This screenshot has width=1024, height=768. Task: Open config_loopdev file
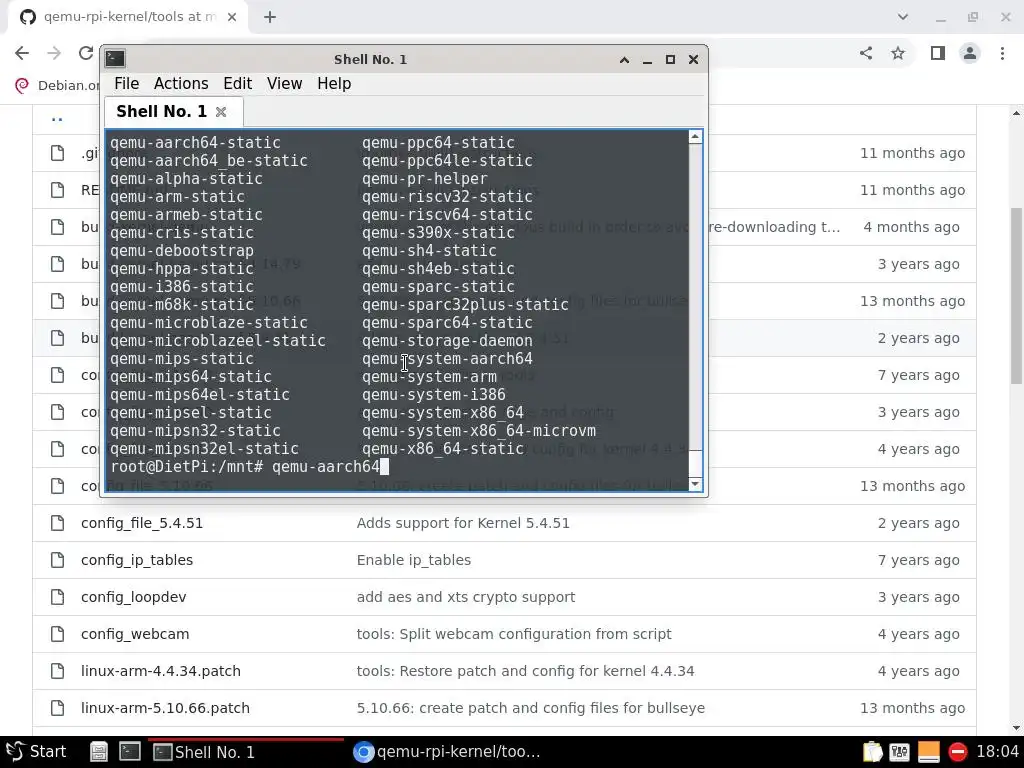(x=134, y=597)
